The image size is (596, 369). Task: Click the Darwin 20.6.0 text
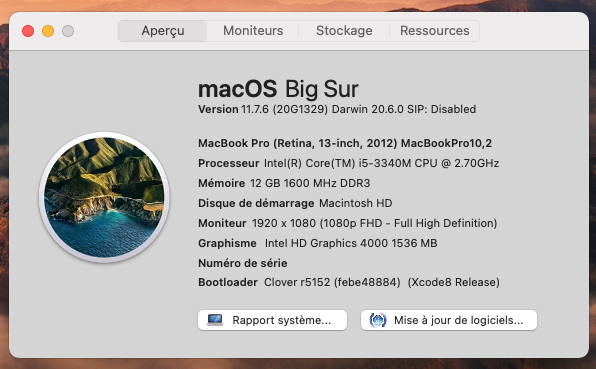pyautogui.click(x=368, y=109)
